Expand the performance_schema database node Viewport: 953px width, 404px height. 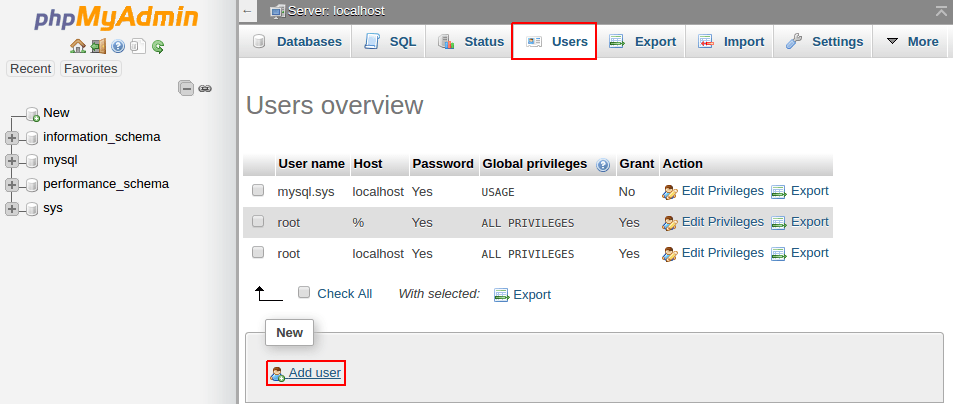coord(12,184)
